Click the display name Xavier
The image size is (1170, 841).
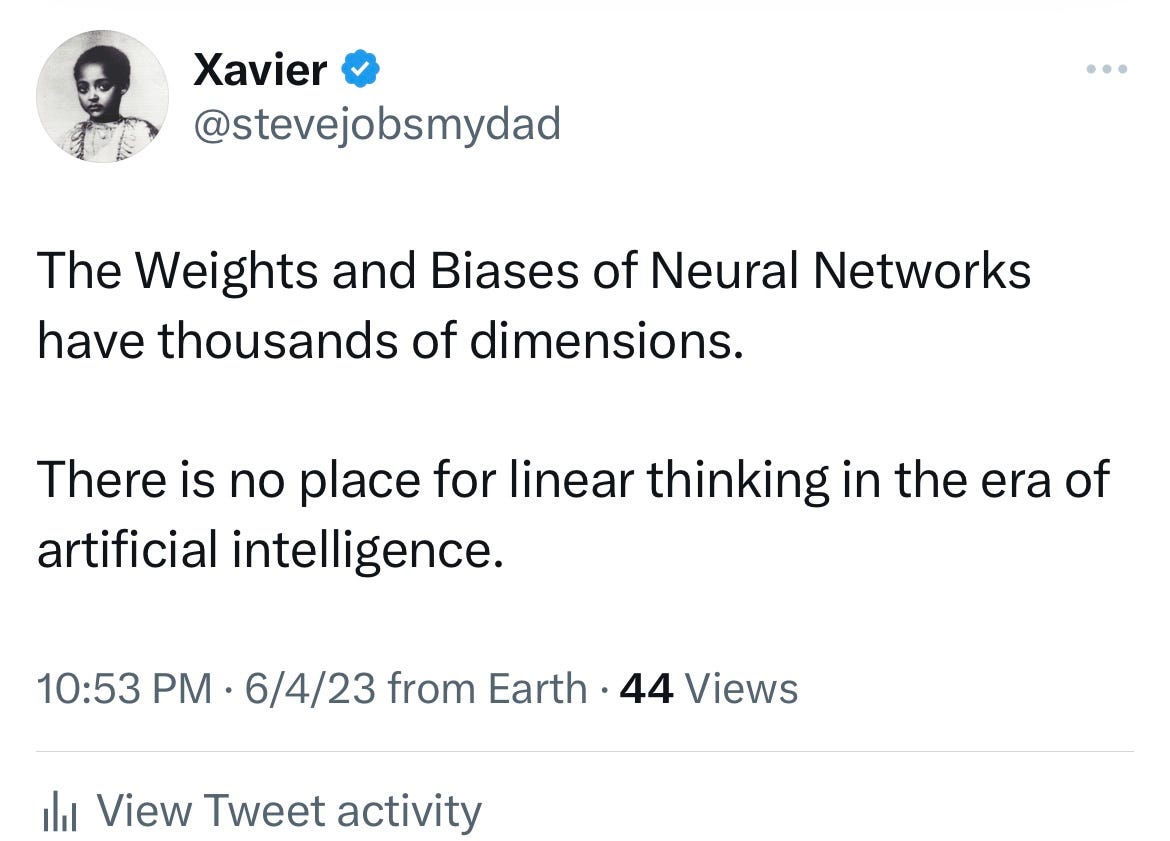tap(260, 69)
